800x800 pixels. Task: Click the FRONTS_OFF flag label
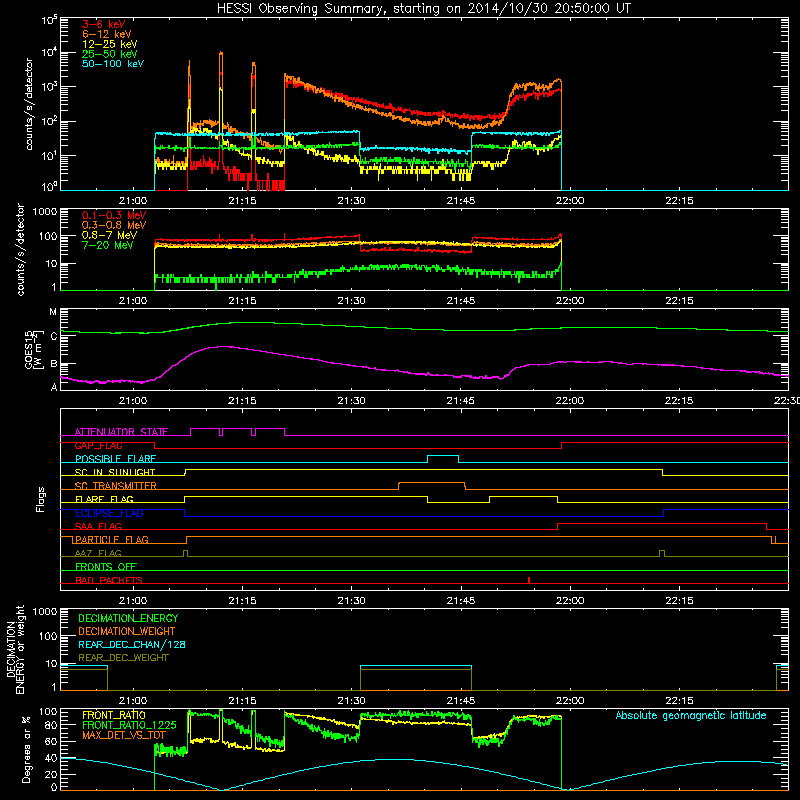click(x=106, y=566)
